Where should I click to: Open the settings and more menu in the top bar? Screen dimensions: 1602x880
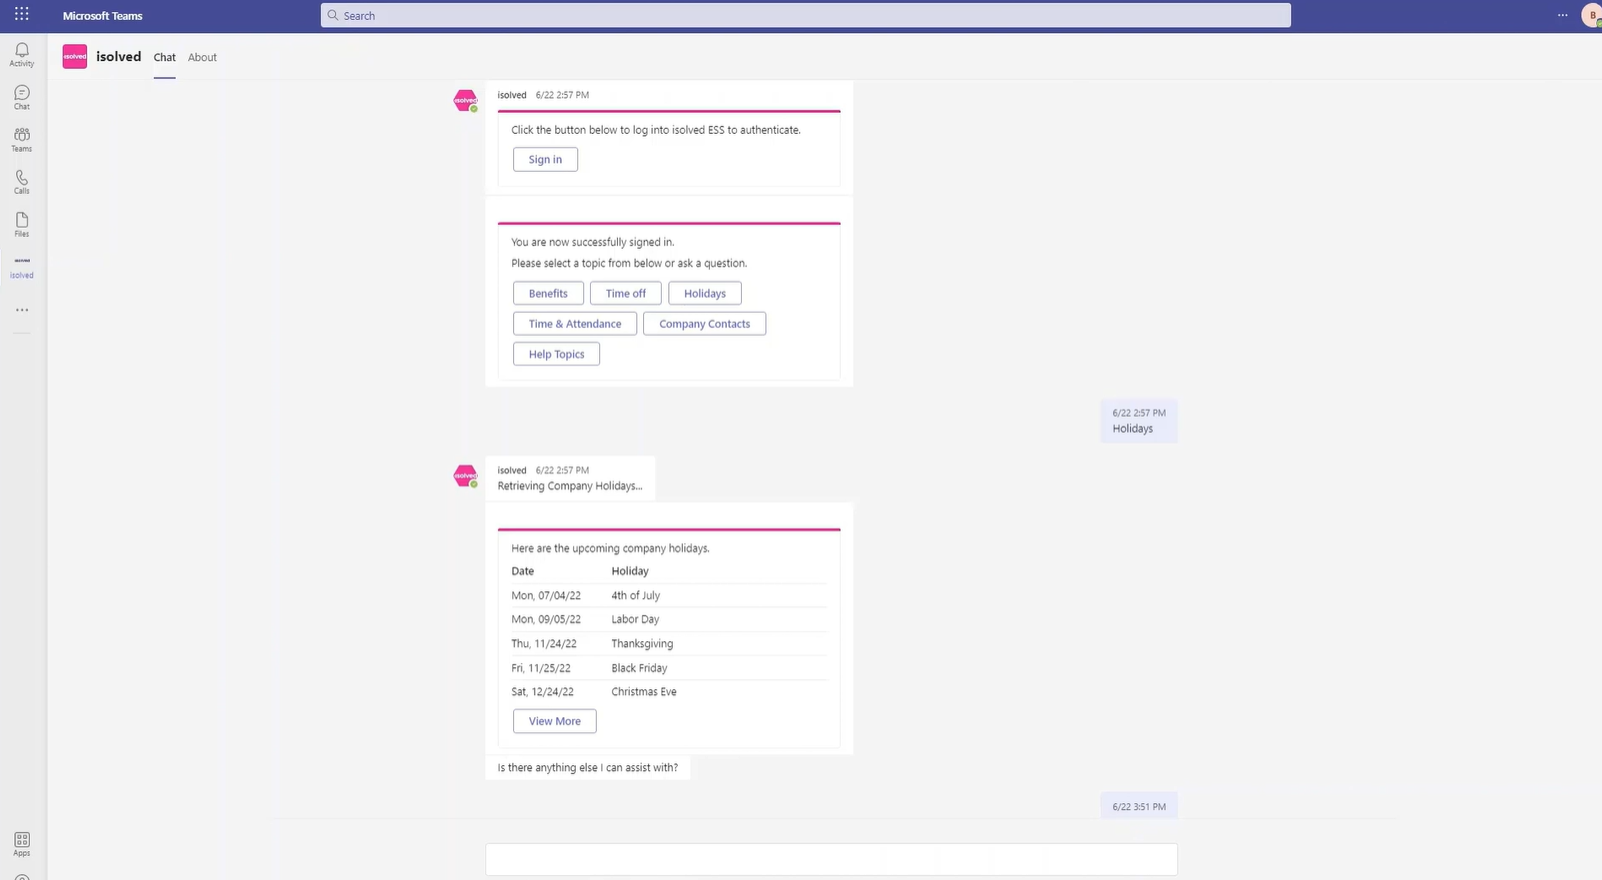coord(1562,15)
